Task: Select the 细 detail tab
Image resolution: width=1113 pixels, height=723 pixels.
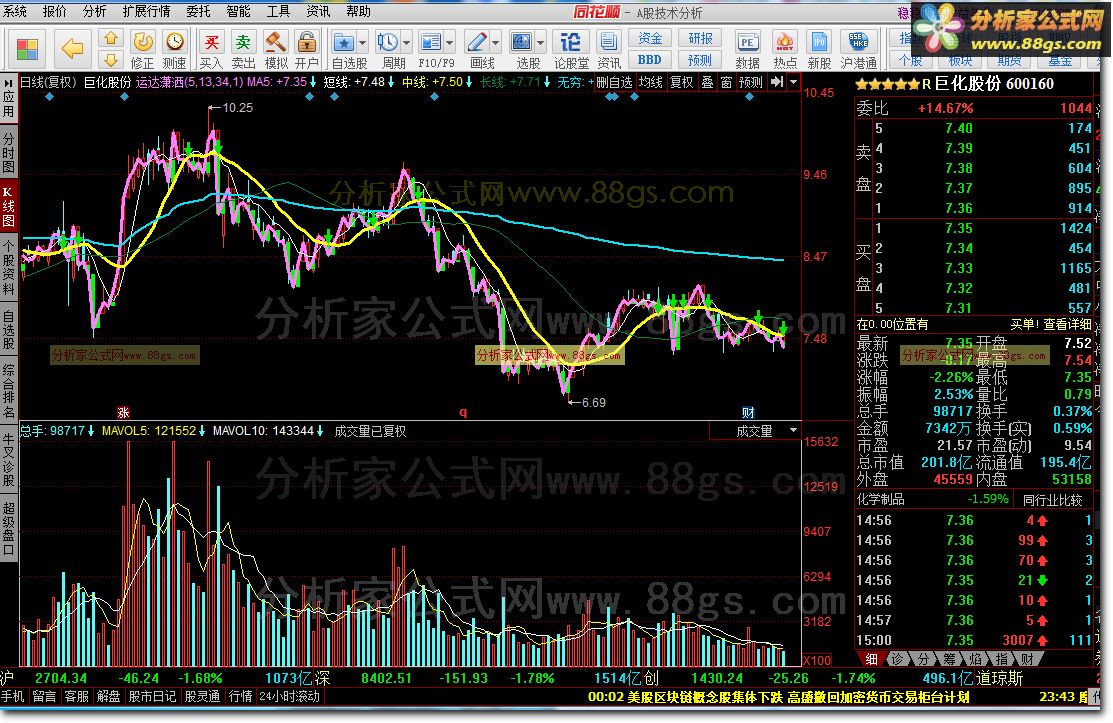Action: [871, 659]
